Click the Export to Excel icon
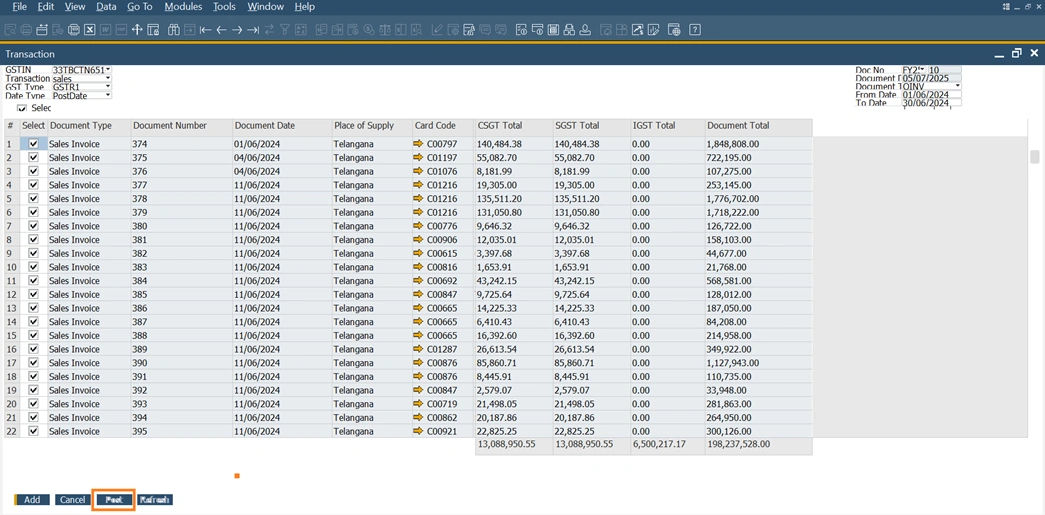Viewport: 1045px width, 515px height. pos(89,30)
